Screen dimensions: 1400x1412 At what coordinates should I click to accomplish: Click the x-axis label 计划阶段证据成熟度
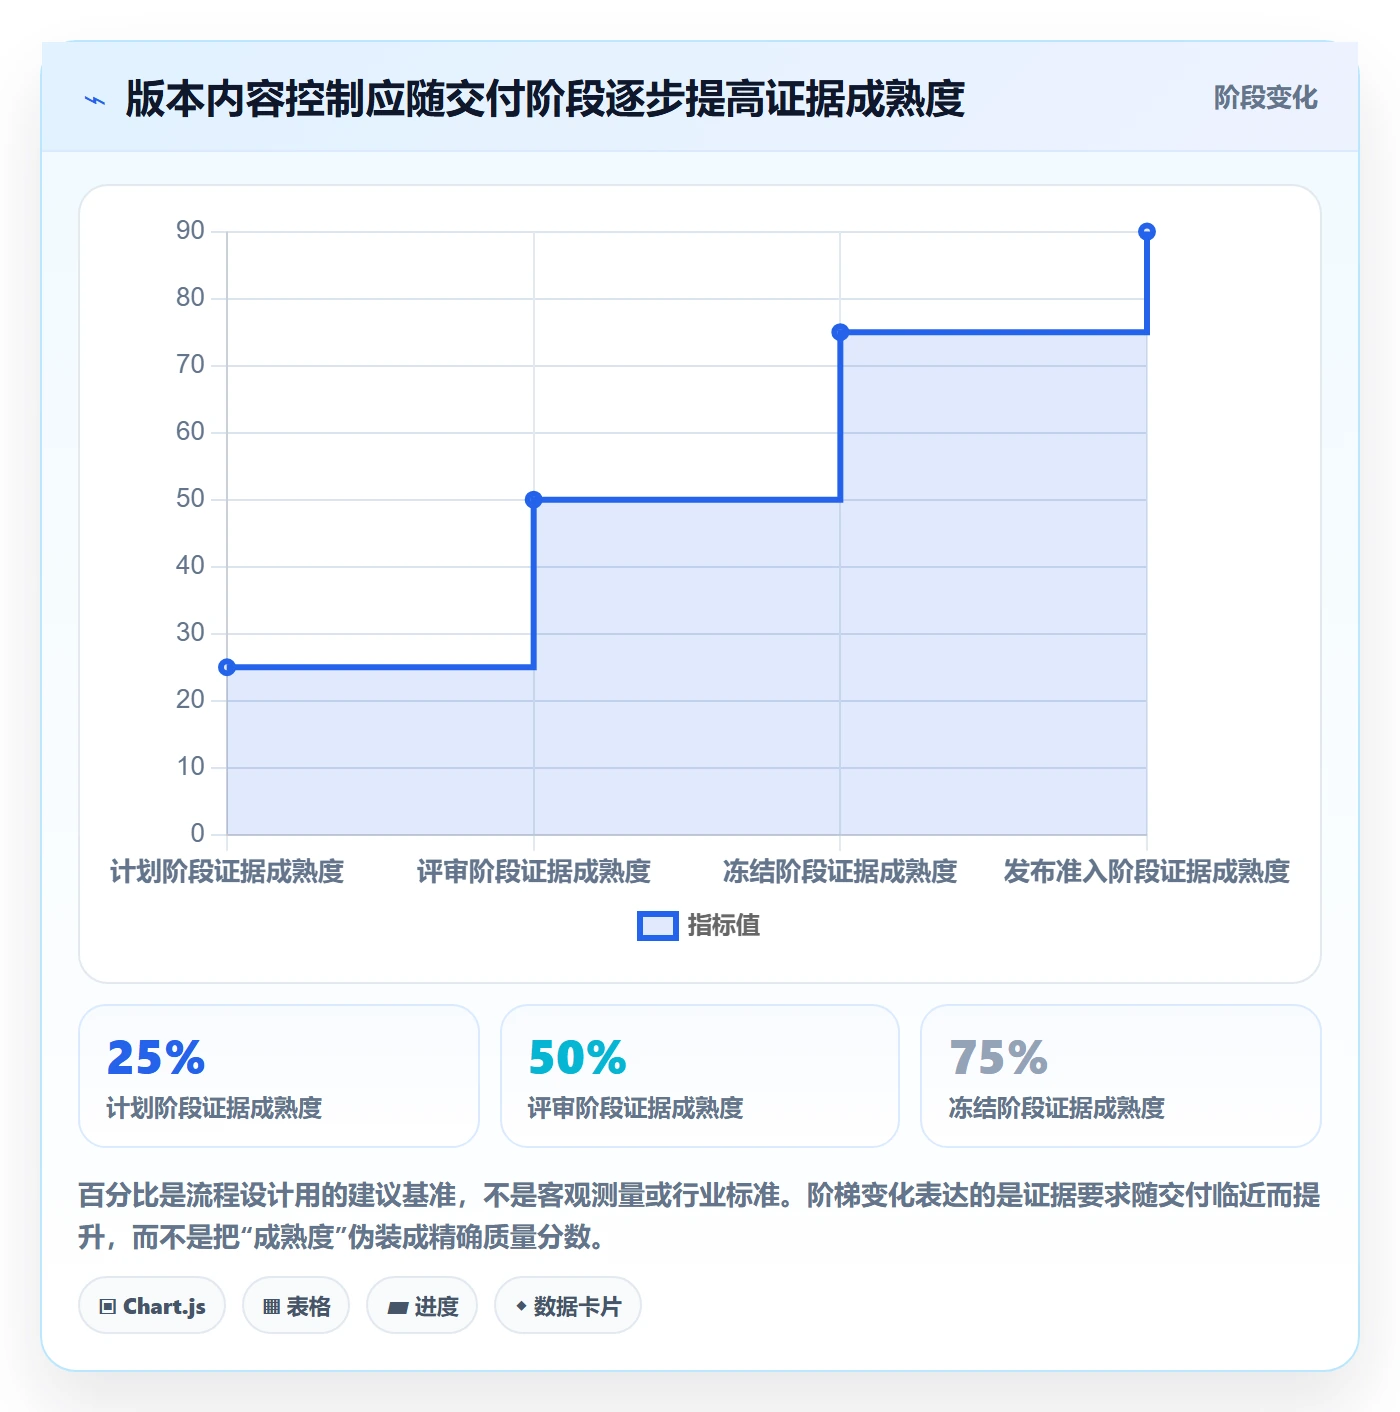pos(227,872)
